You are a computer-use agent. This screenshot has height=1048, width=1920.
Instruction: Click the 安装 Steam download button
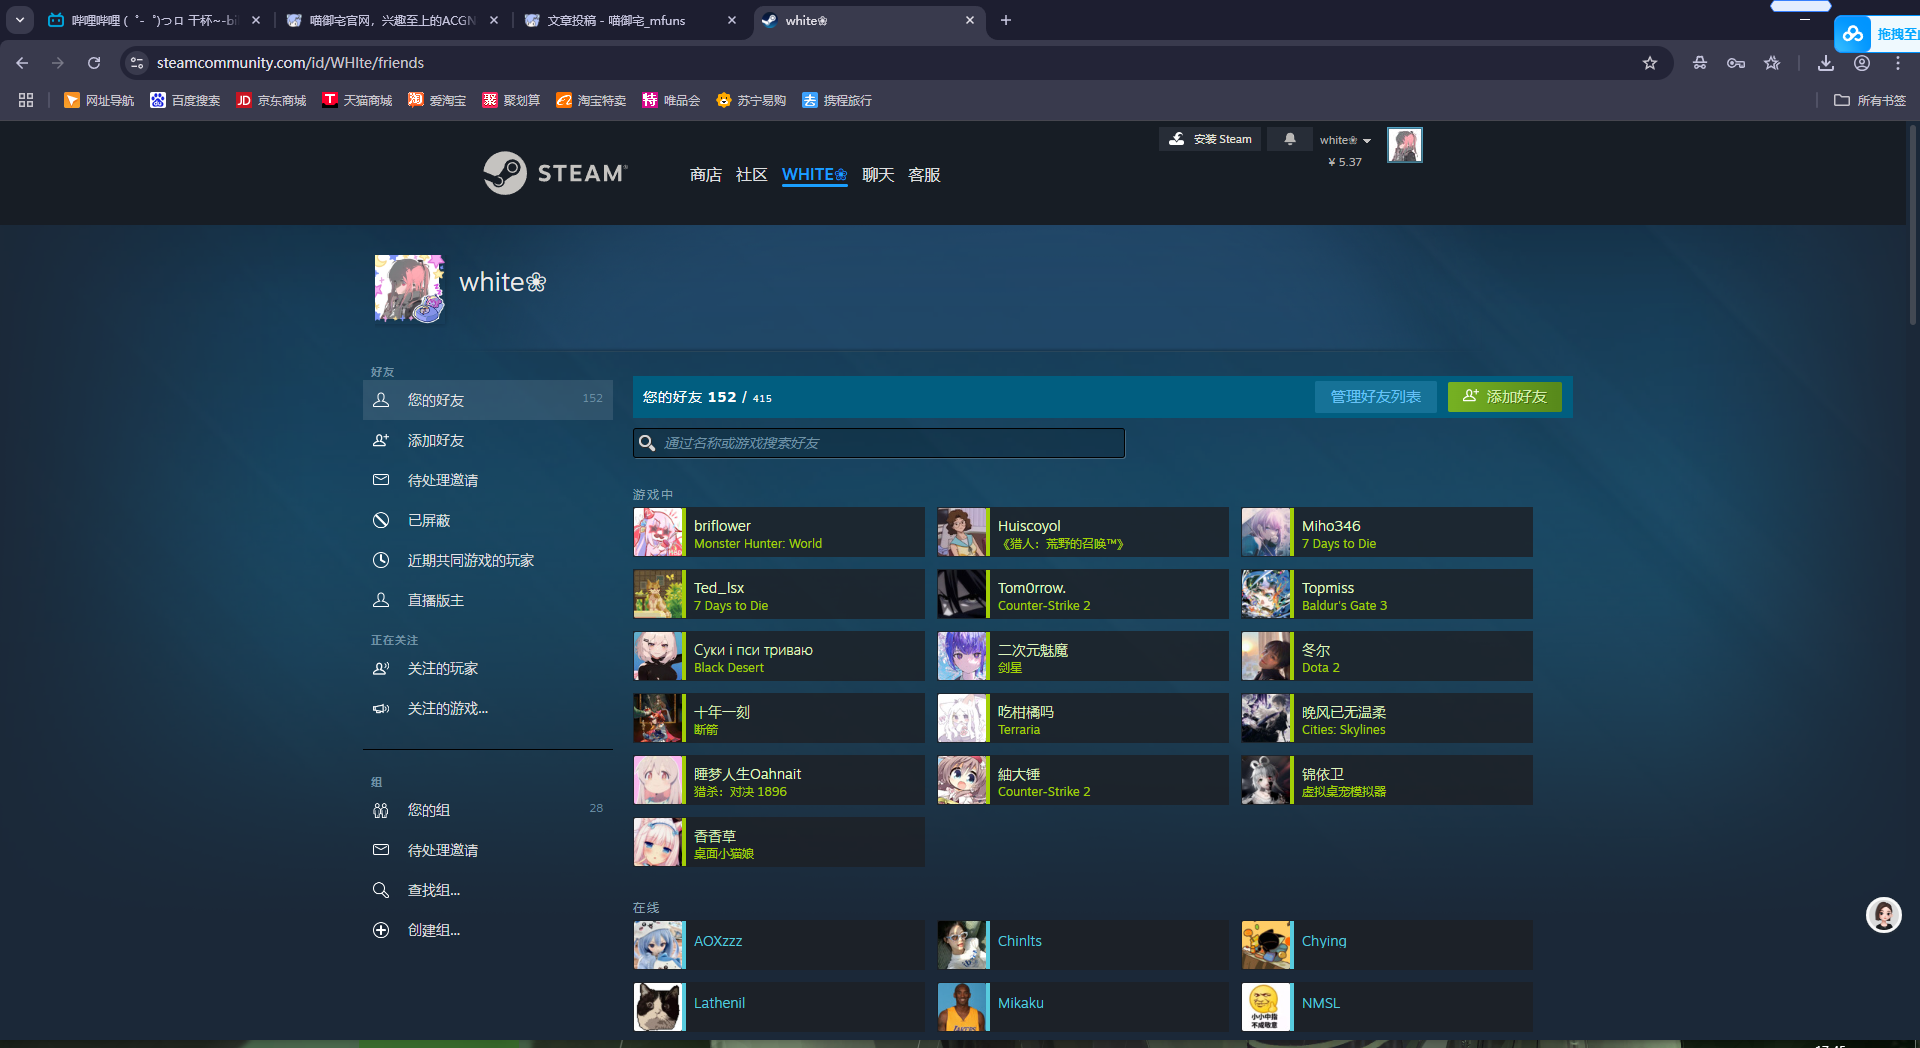(x=1210, y=139)
